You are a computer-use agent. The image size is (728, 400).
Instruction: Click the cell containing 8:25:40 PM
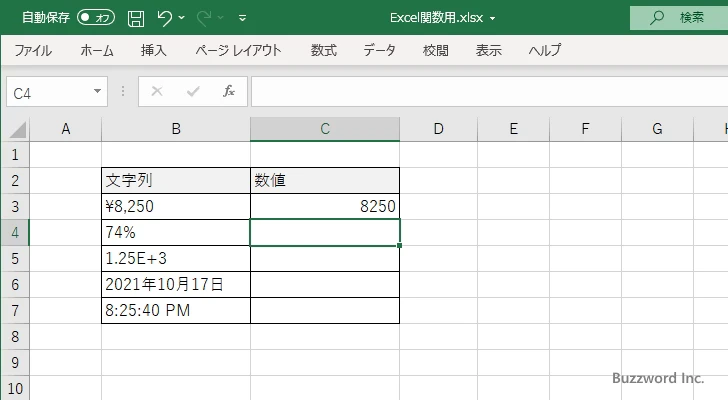pos(176,310)
